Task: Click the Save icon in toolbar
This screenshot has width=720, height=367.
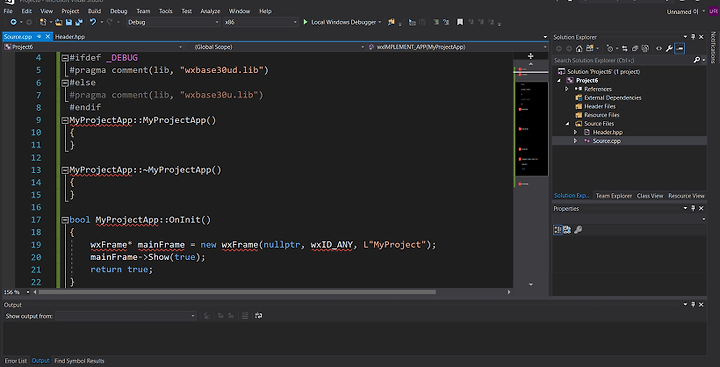Action: [68, 22]
